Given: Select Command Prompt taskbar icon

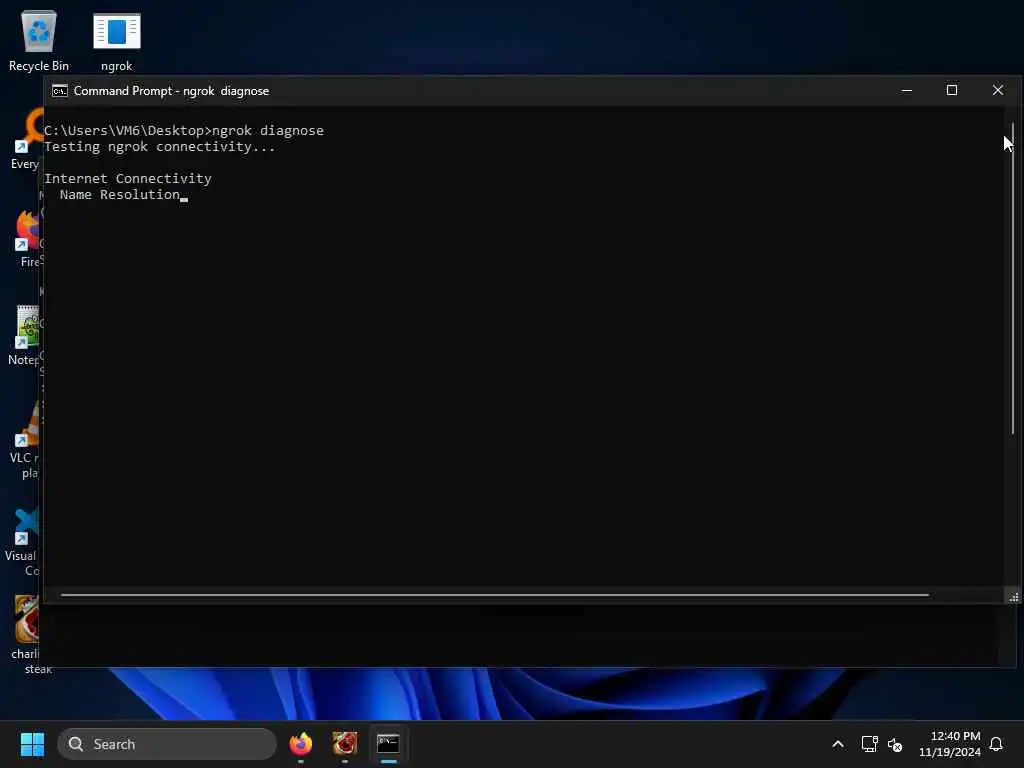Looking at the screenshot, I should tap(389, 744).
